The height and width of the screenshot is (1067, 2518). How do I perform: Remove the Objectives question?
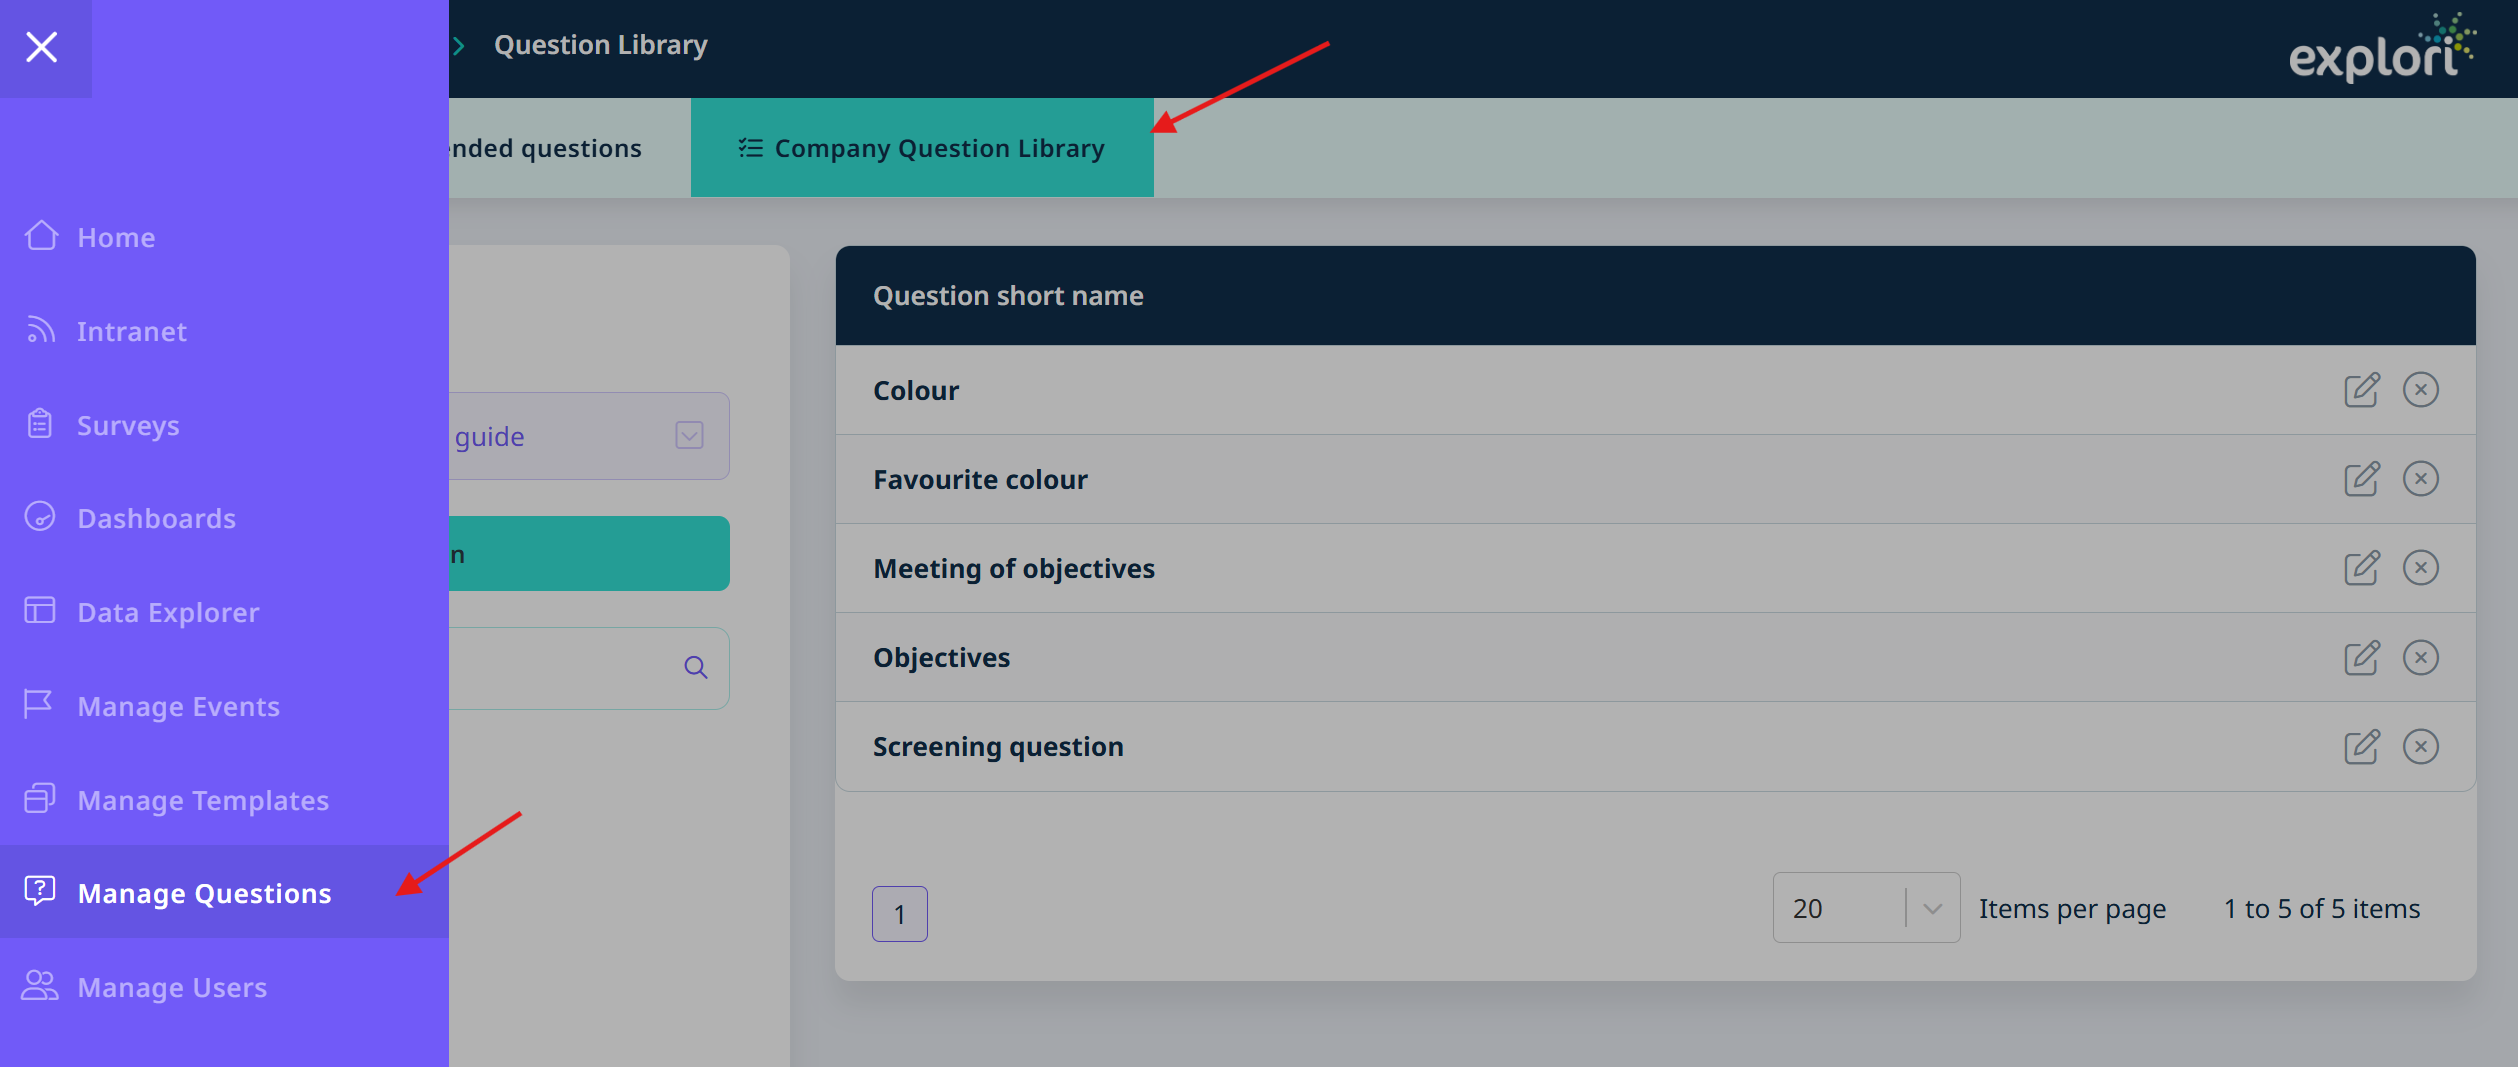[x=2420, y=657]
